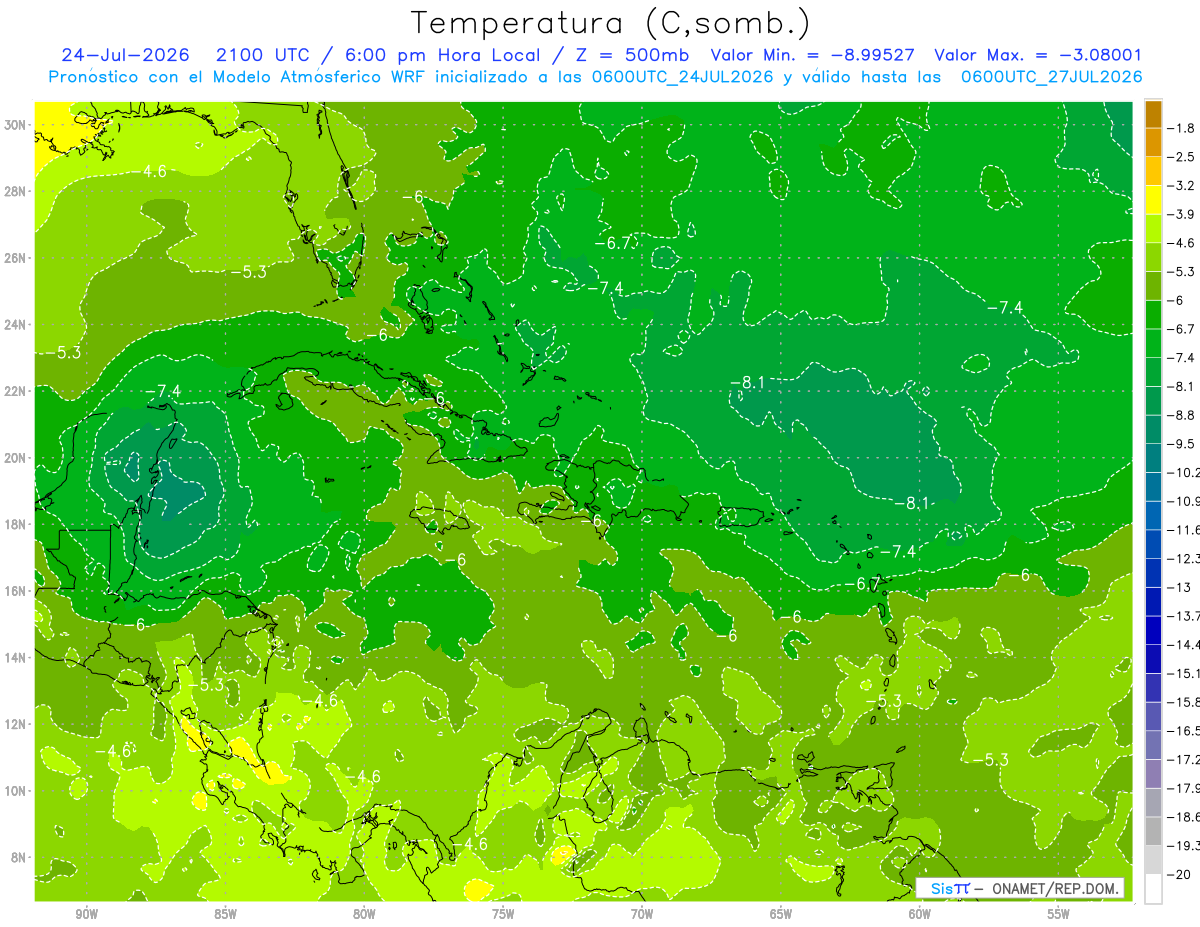The width and height of the screenshot is (1200, 927).
Task: Pick orange color bar segment between -1.8 and -2.5
Action: (1153, 143)
